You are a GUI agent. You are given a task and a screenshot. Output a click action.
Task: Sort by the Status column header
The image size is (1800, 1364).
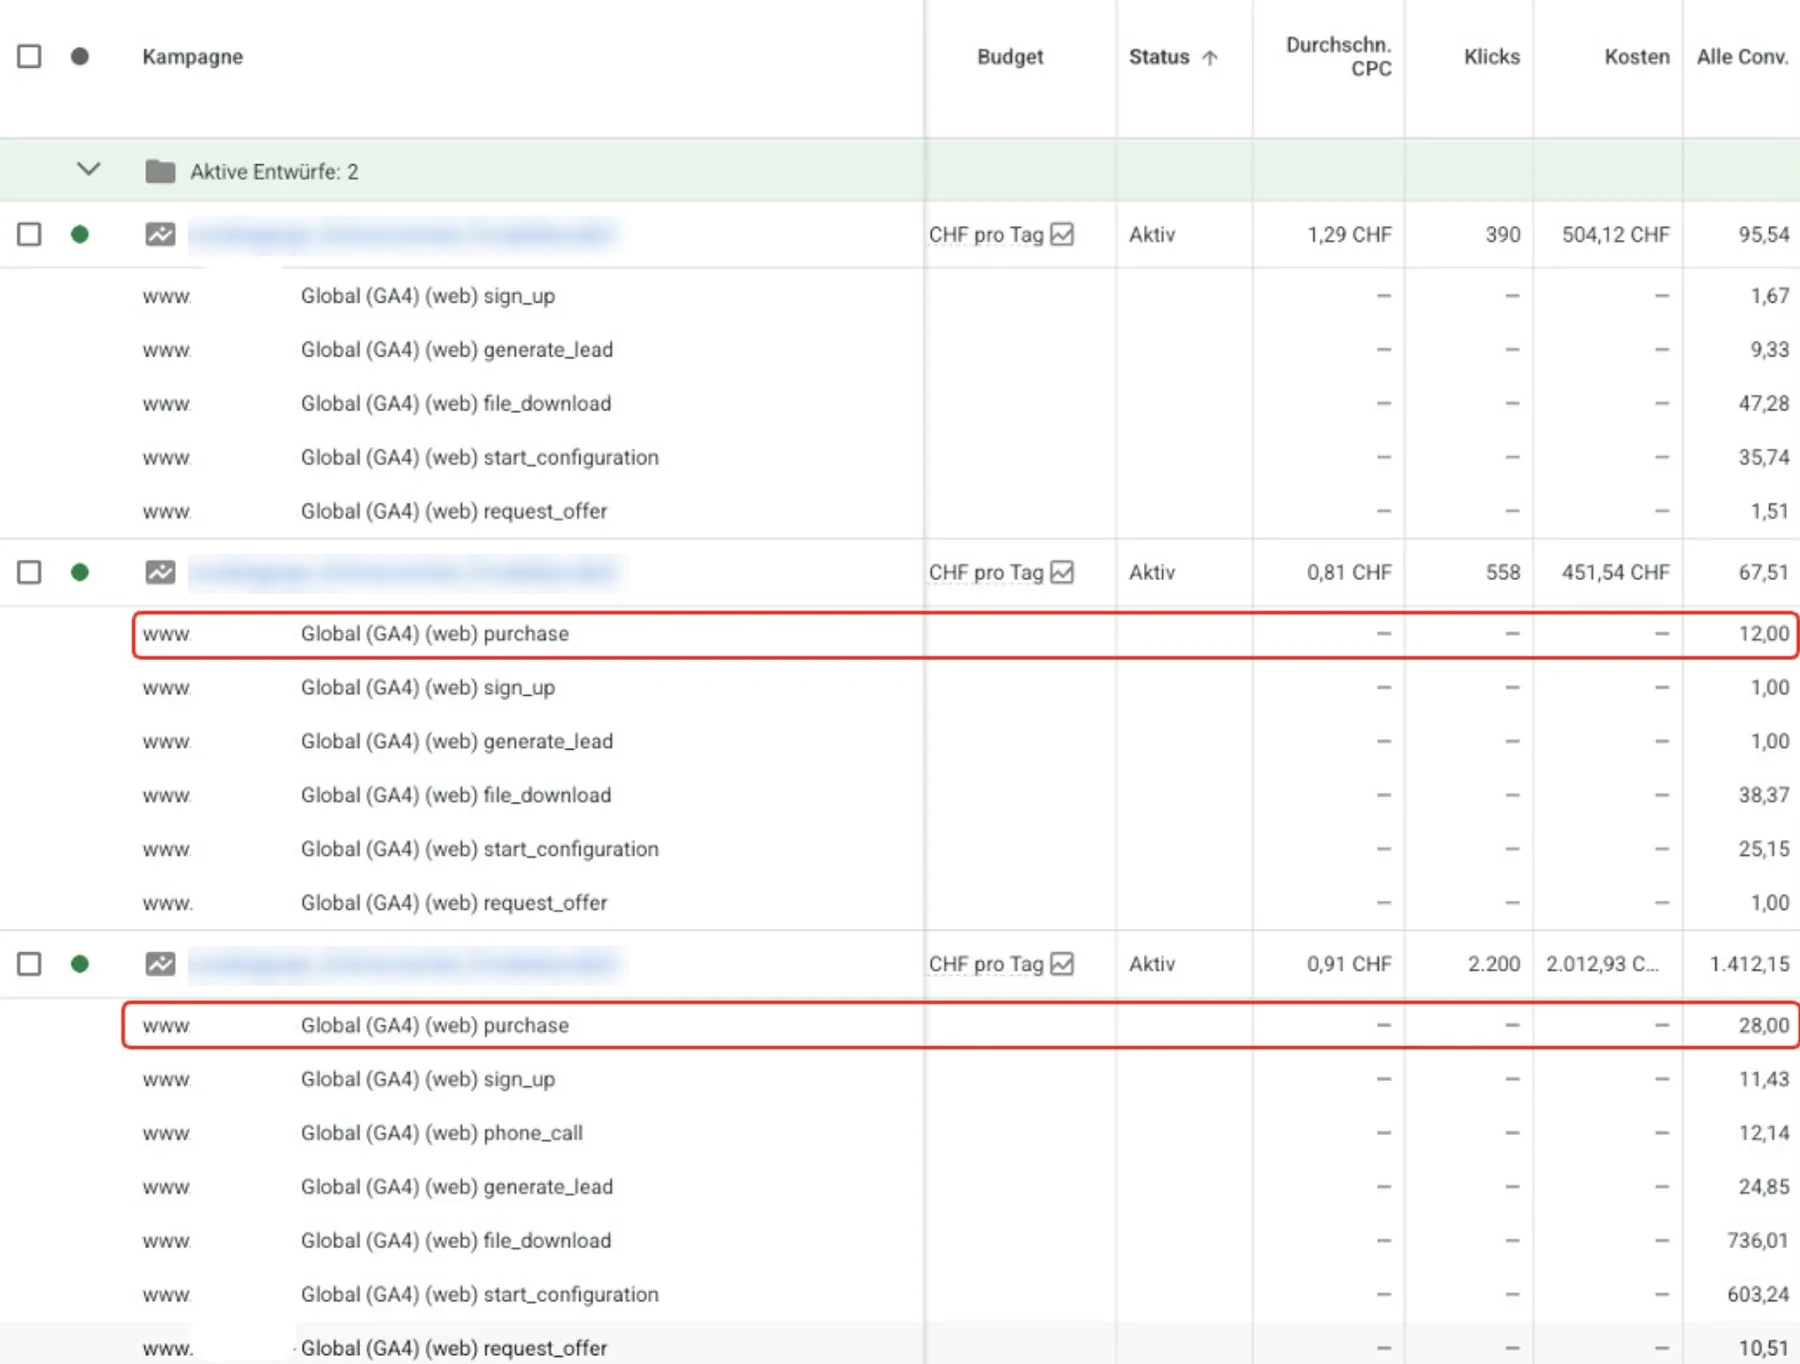[1159, 56]
